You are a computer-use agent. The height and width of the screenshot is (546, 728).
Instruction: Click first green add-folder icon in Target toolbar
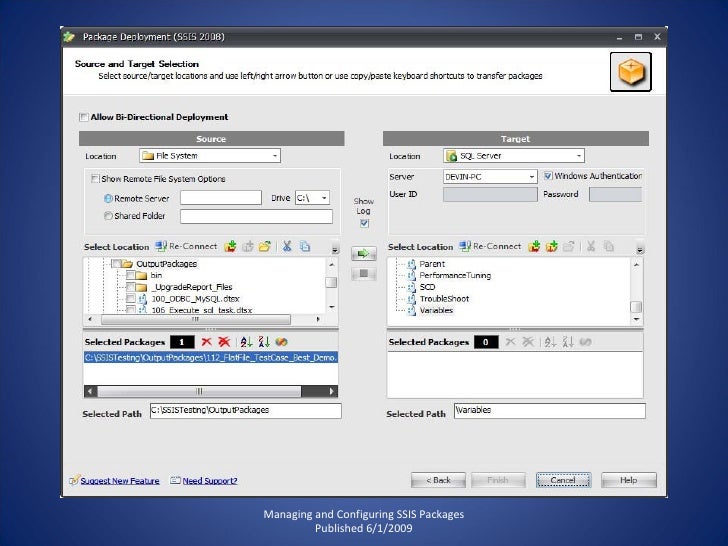point(534,247)
